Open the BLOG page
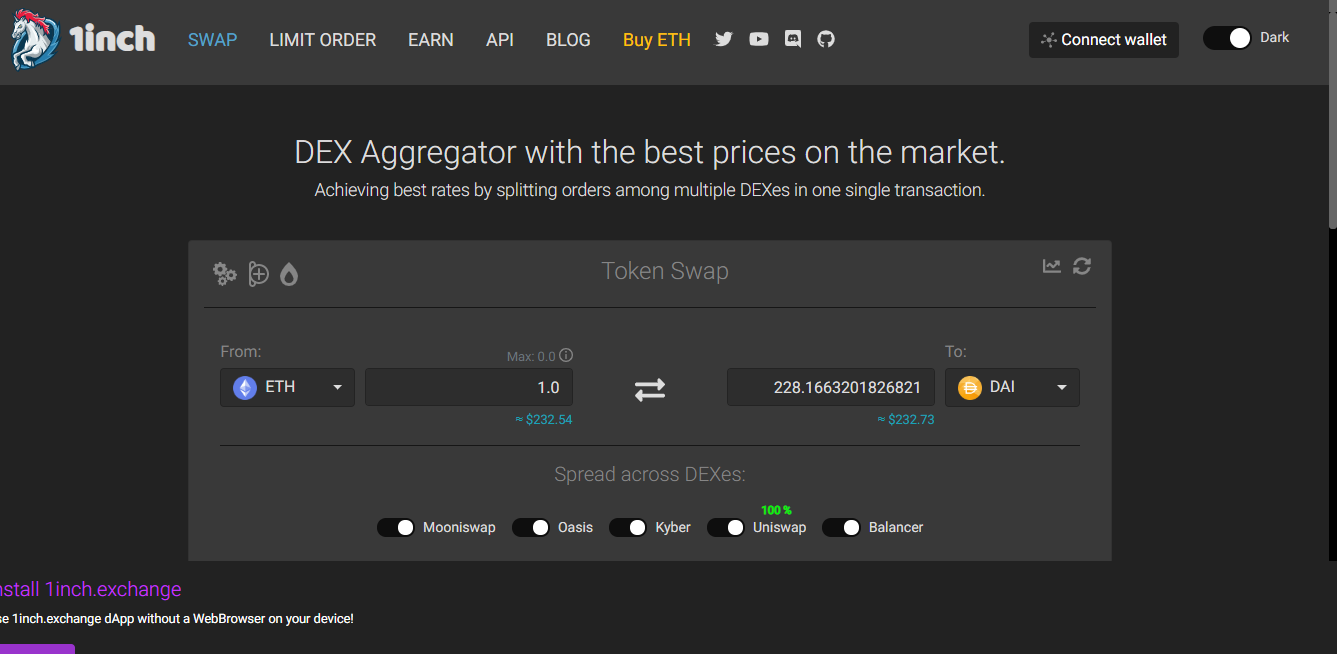Viewport: 1337px width, 654px height. click(x=568, y=40)
